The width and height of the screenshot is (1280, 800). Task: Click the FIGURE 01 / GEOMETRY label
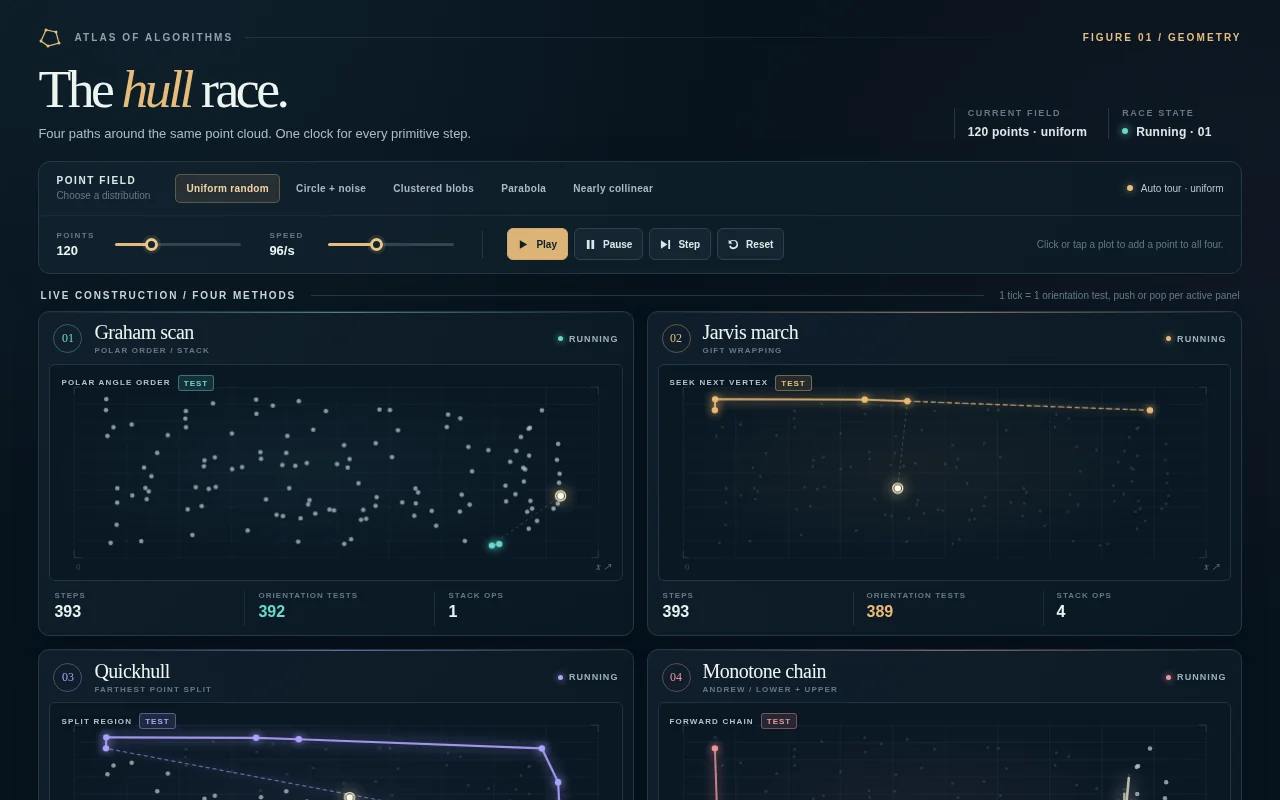[1162, 37]
